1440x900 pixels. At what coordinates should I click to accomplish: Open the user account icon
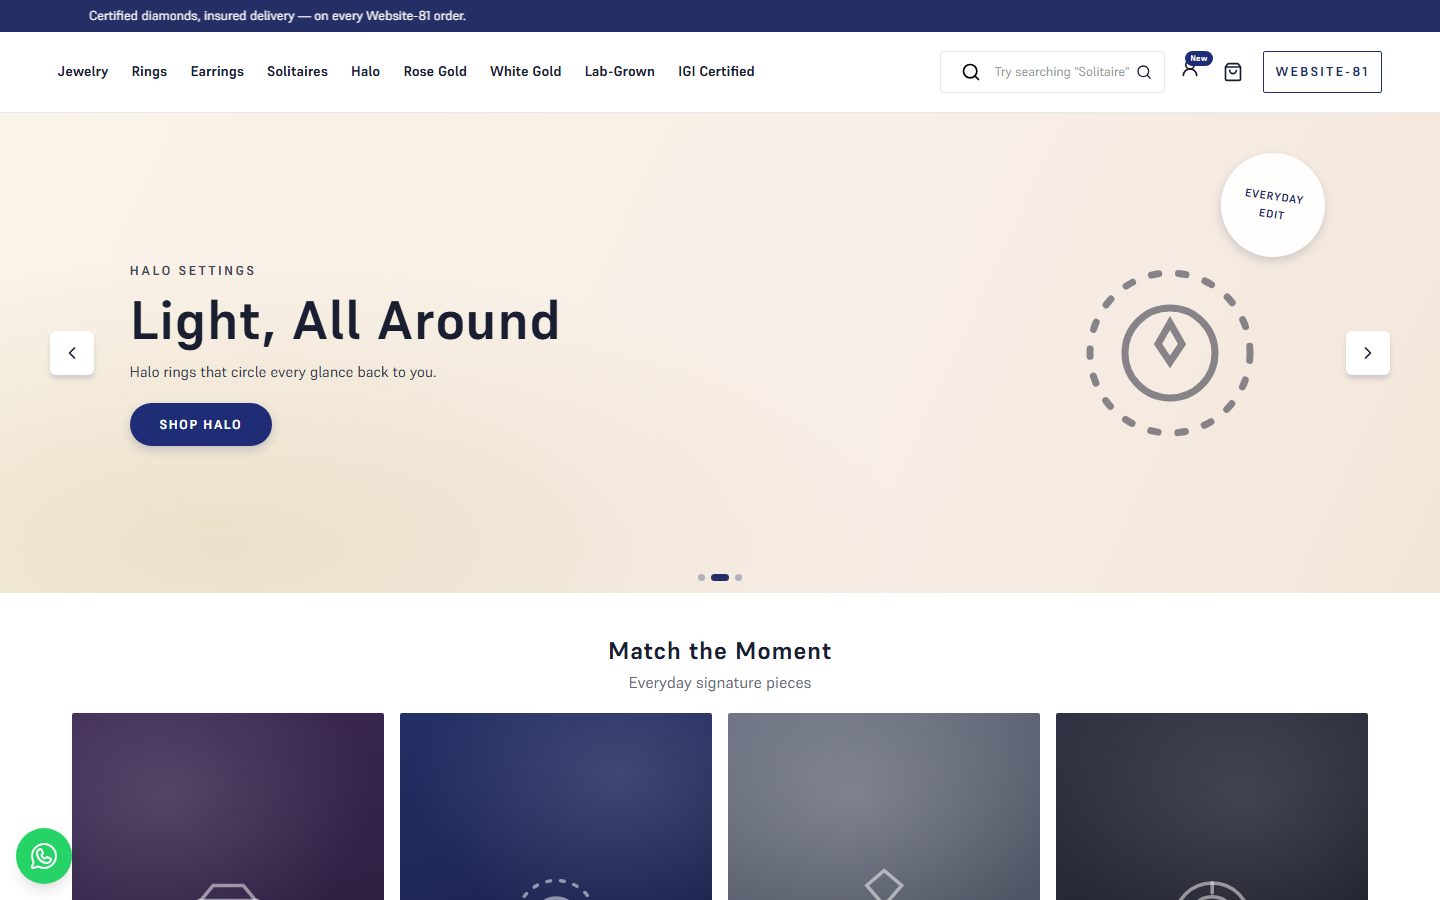1190,70
